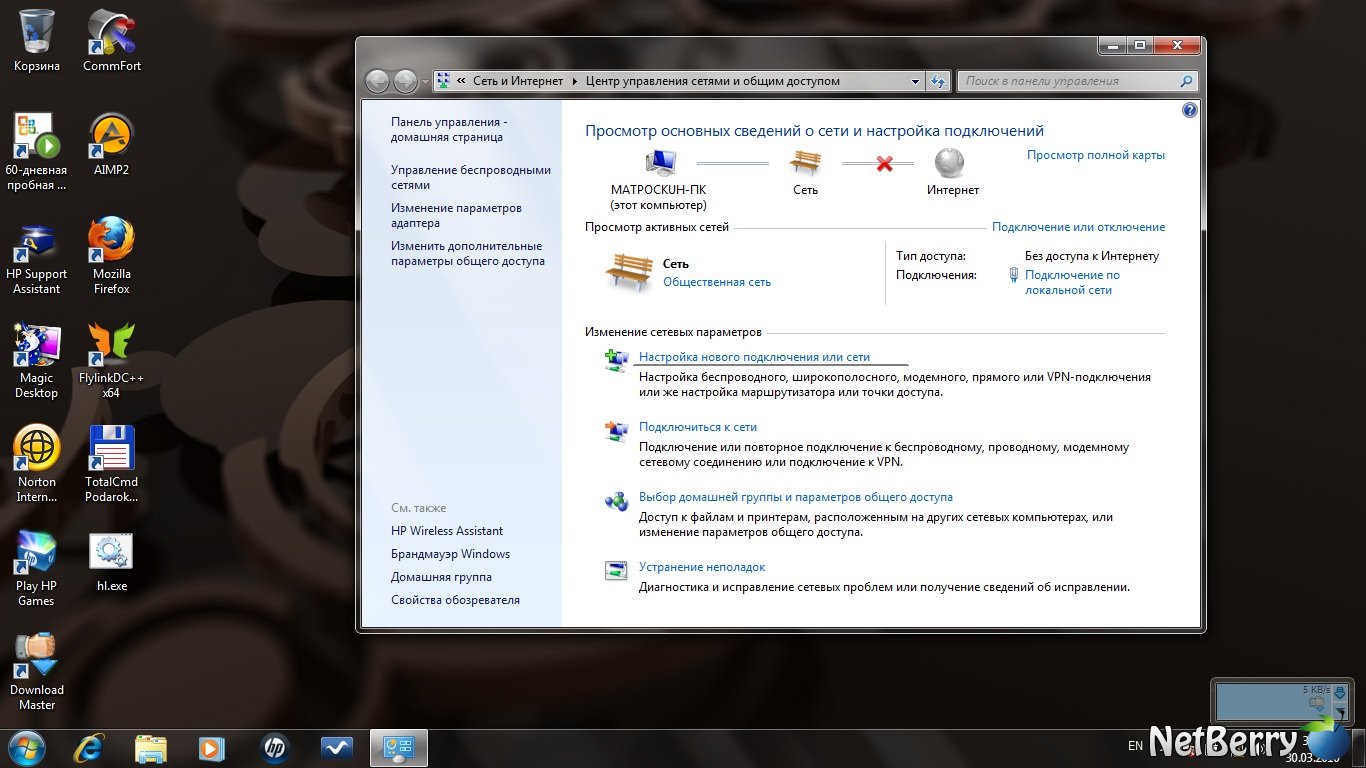Viewport: 1366px width, 768px height.
Task: Open HP Wireless Assistant link
Action: tap(447, 531)
